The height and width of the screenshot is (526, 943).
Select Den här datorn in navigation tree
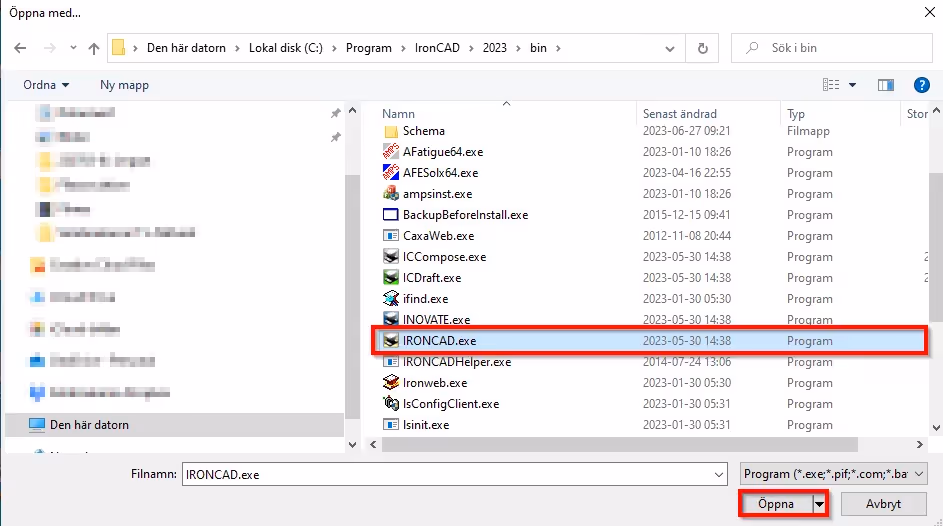174,424
